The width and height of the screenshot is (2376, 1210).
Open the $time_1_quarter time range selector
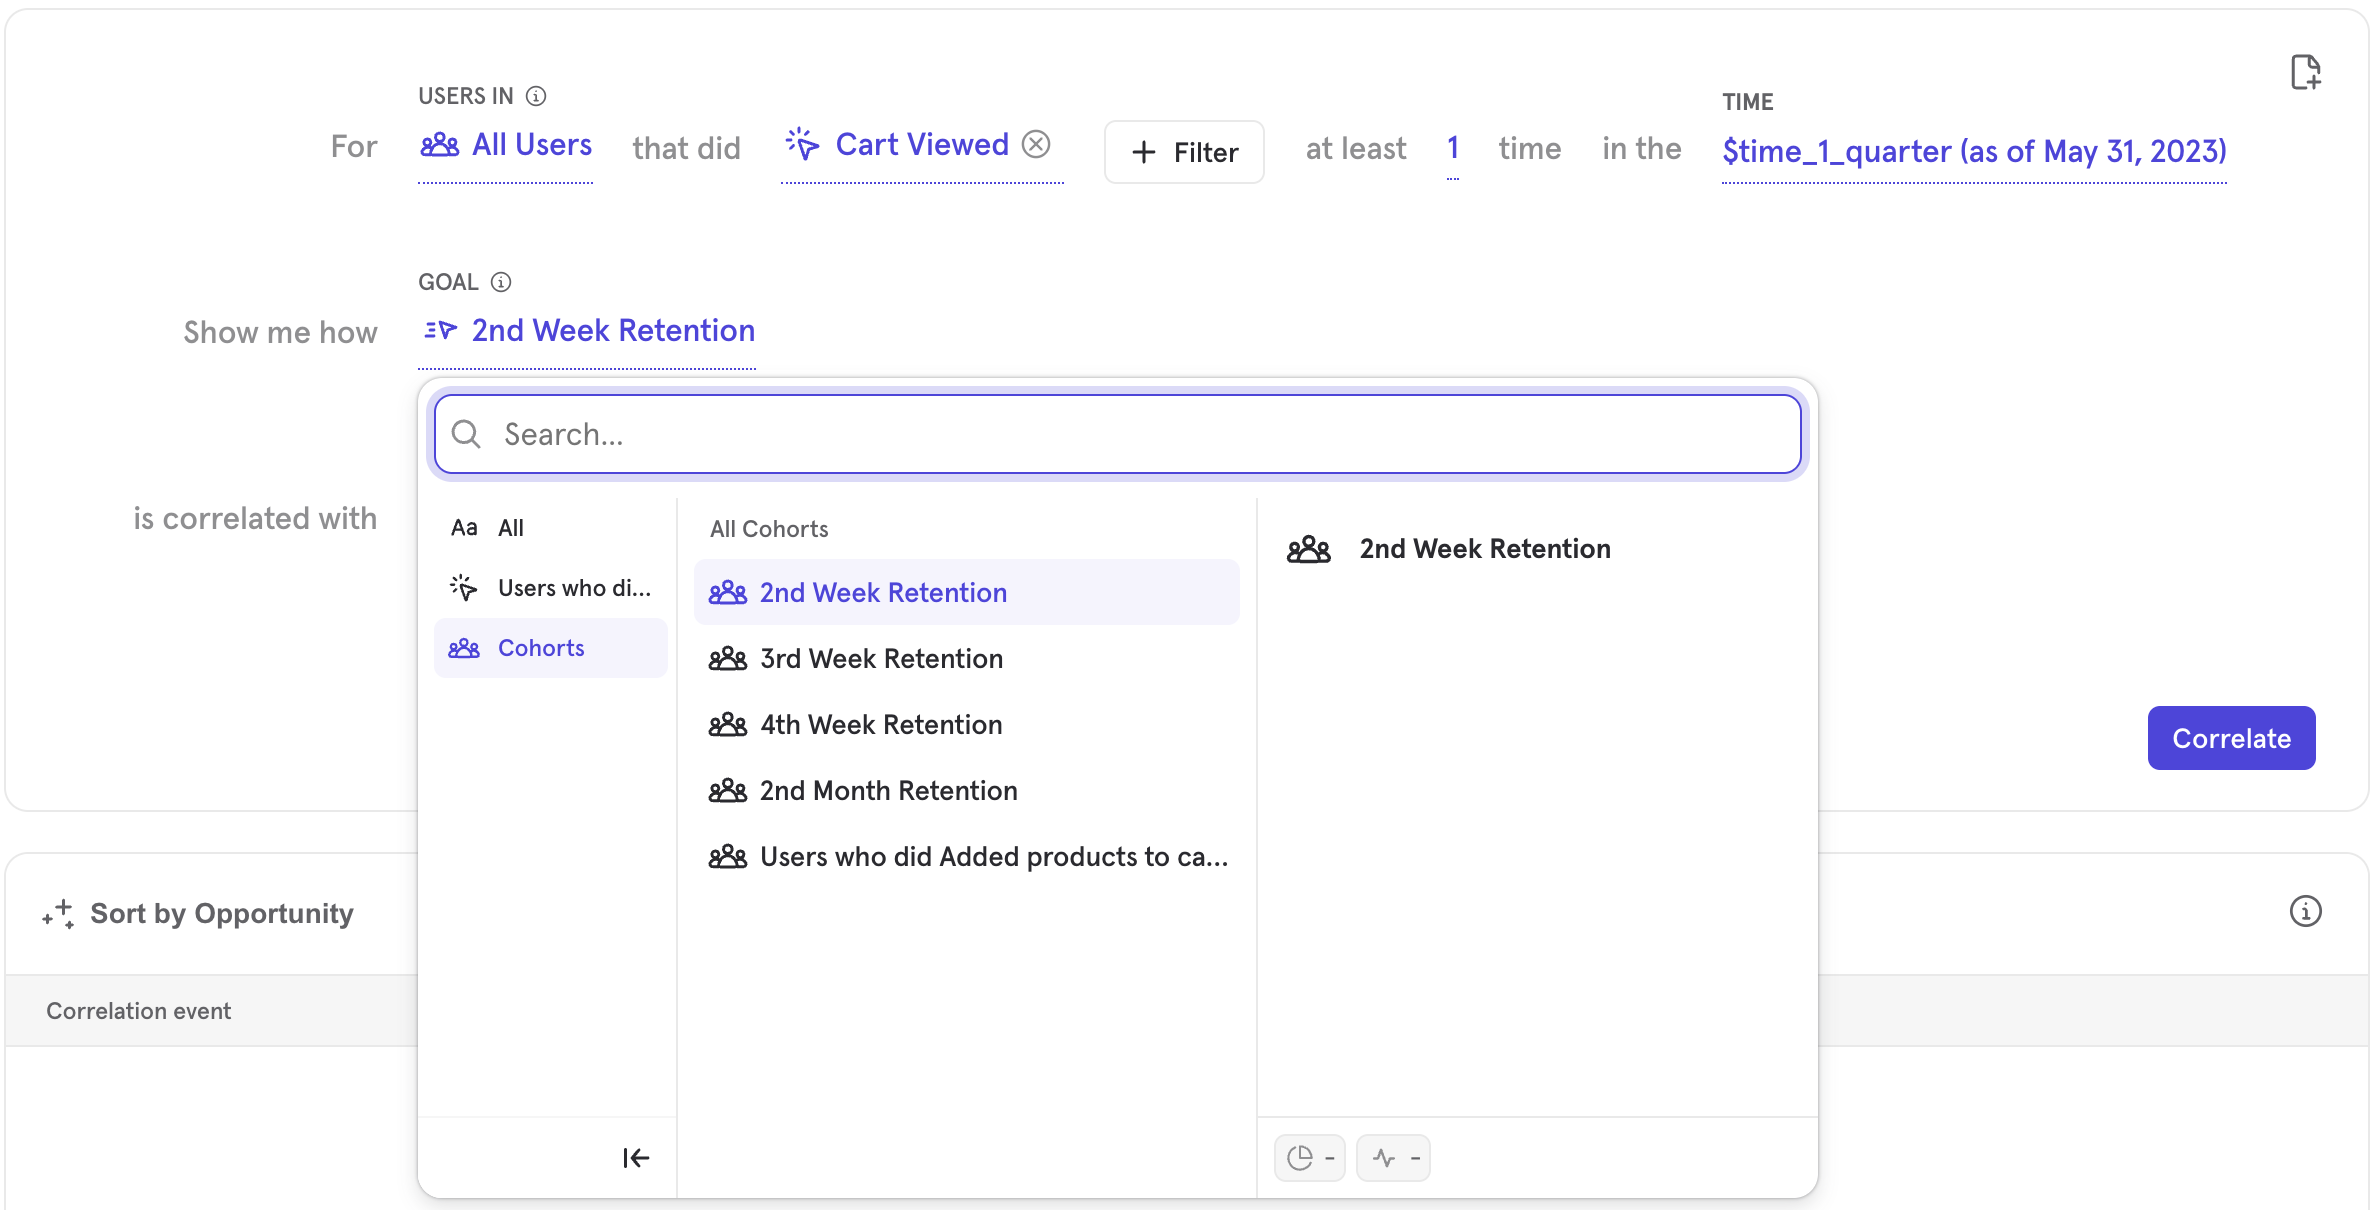coord(1974,151)
